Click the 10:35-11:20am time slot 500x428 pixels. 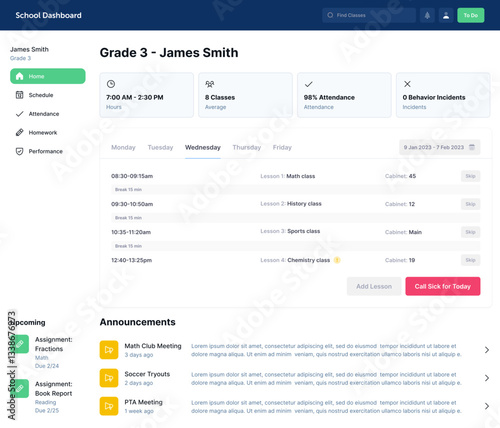tap(131, 232)
